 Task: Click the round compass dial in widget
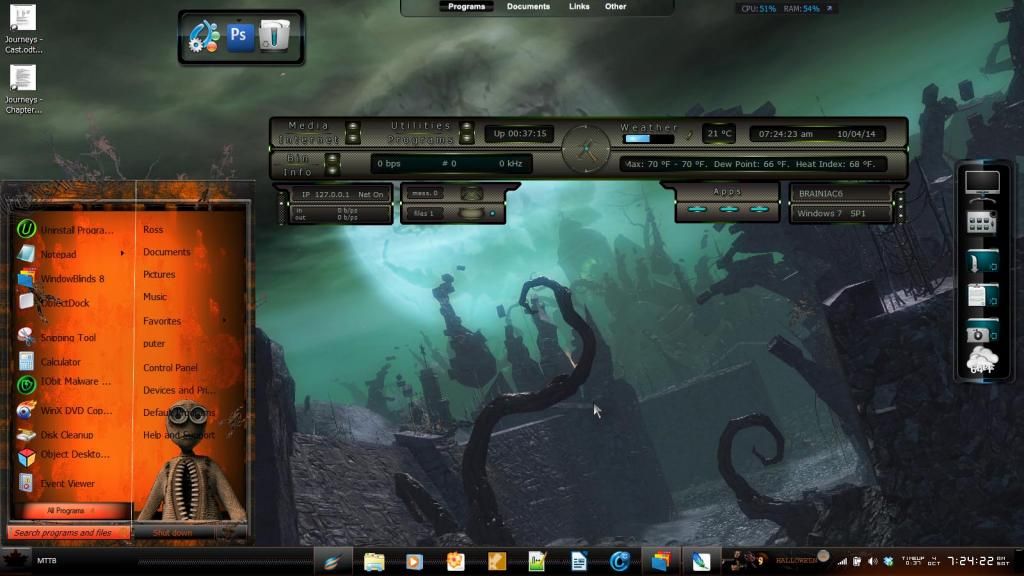pyautogui.click(x=586, y=149)
